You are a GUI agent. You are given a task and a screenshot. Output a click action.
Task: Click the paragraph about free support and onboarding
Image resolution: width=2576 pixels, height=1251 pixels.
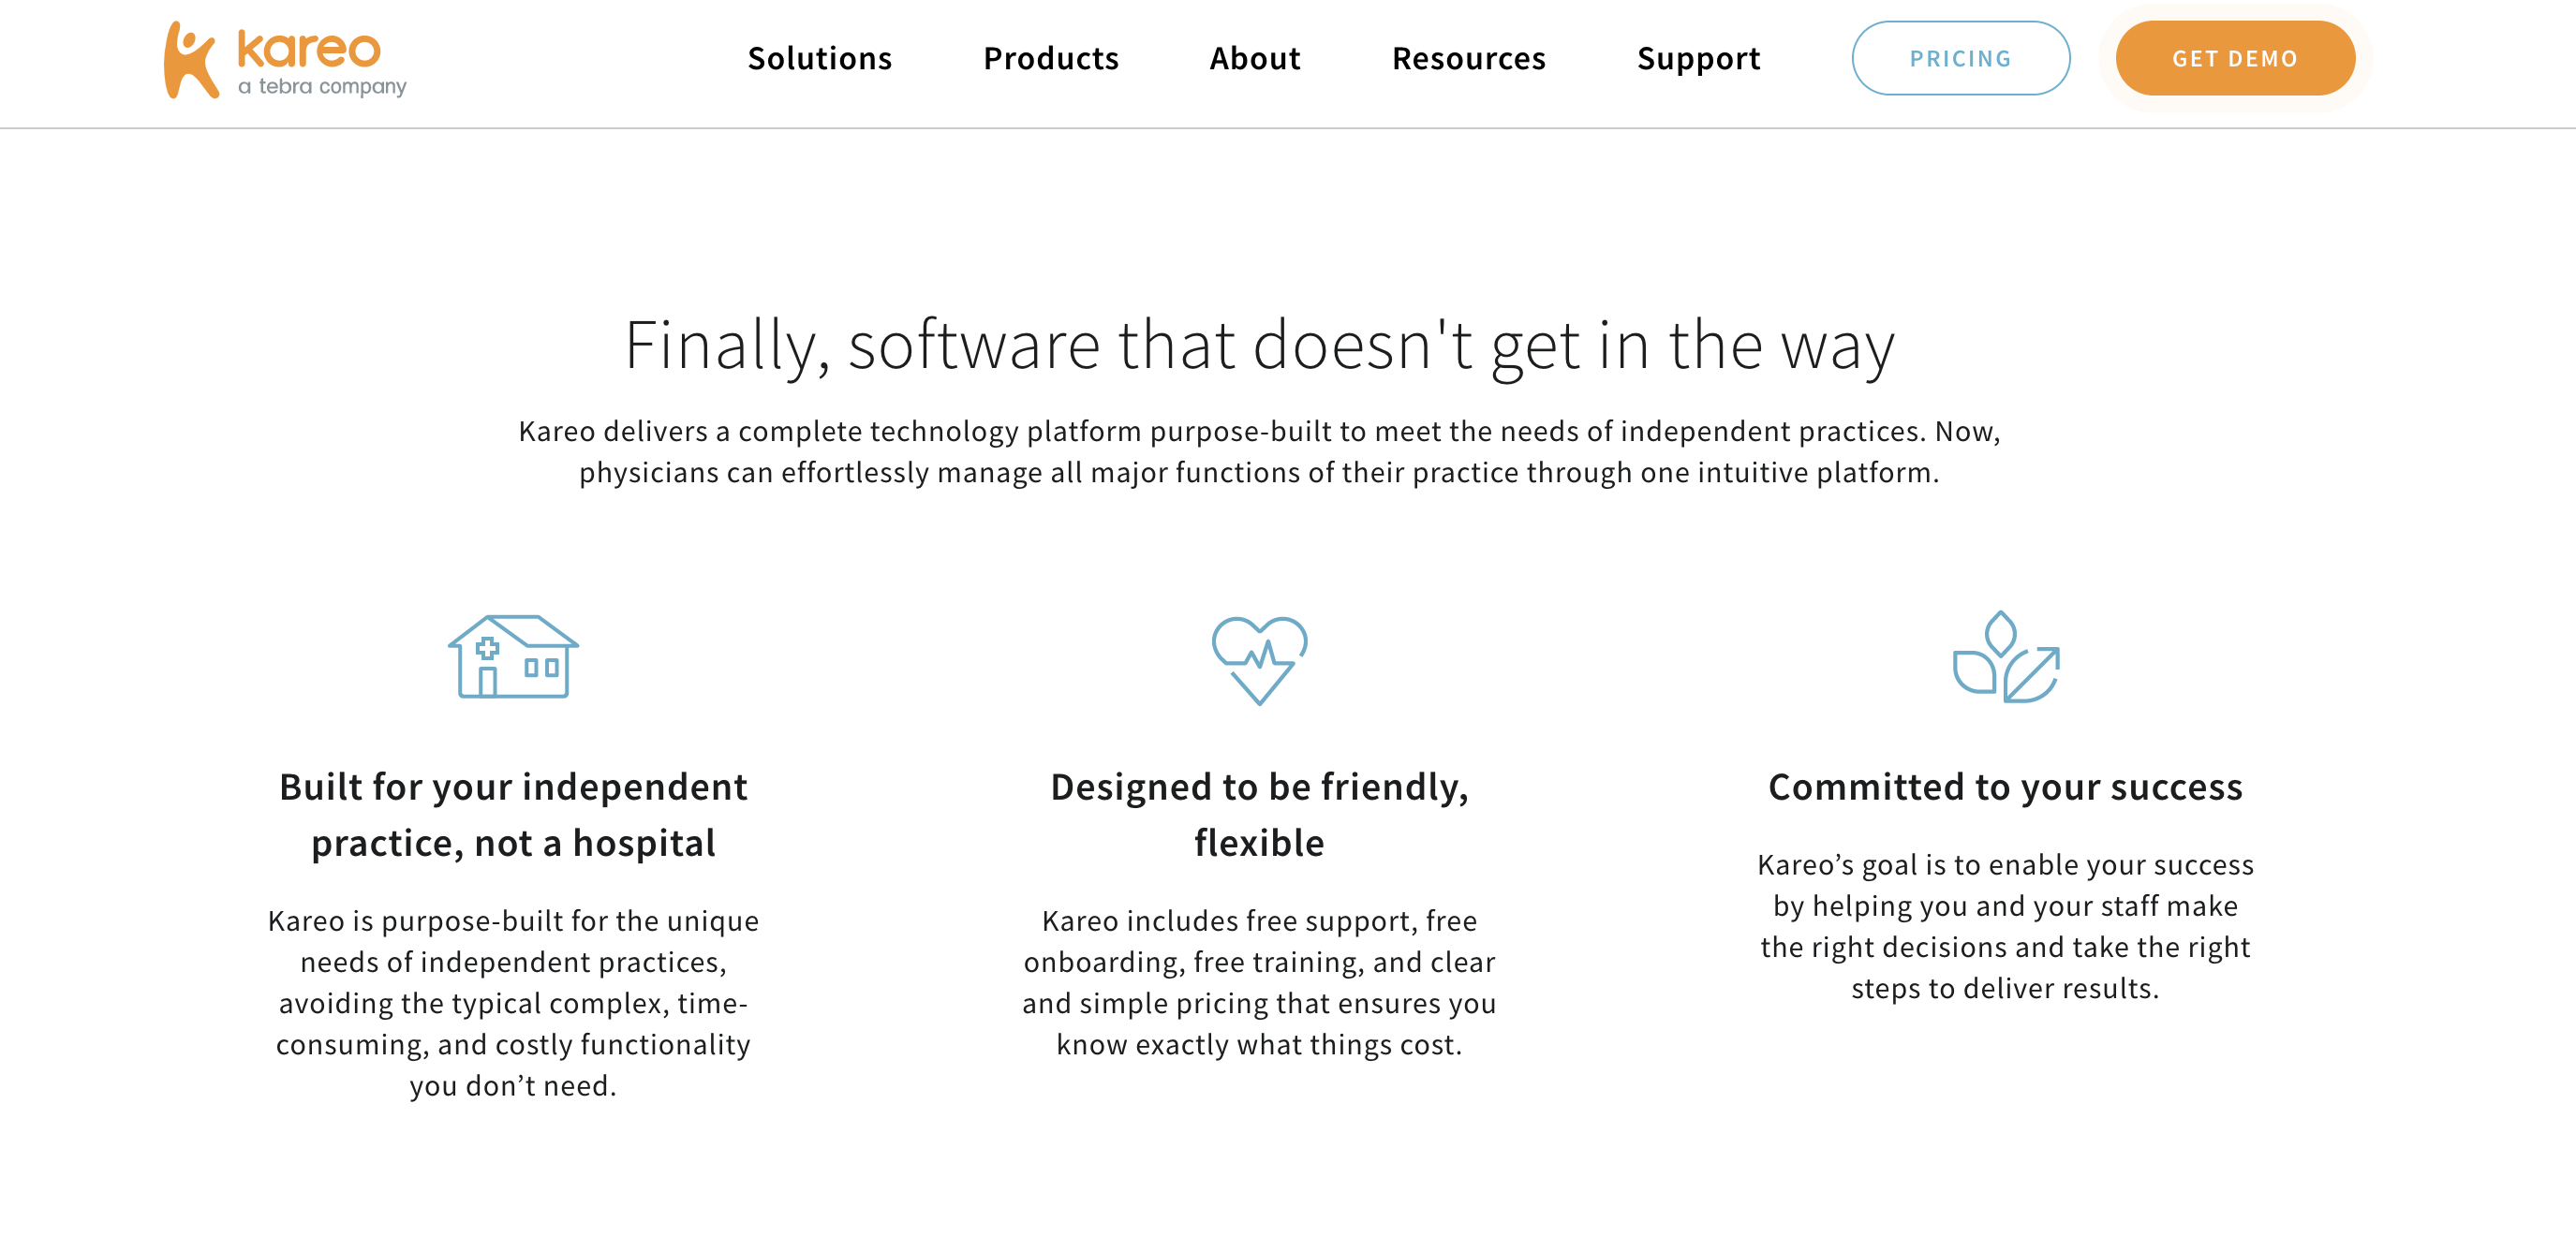tap(1259, 982)
